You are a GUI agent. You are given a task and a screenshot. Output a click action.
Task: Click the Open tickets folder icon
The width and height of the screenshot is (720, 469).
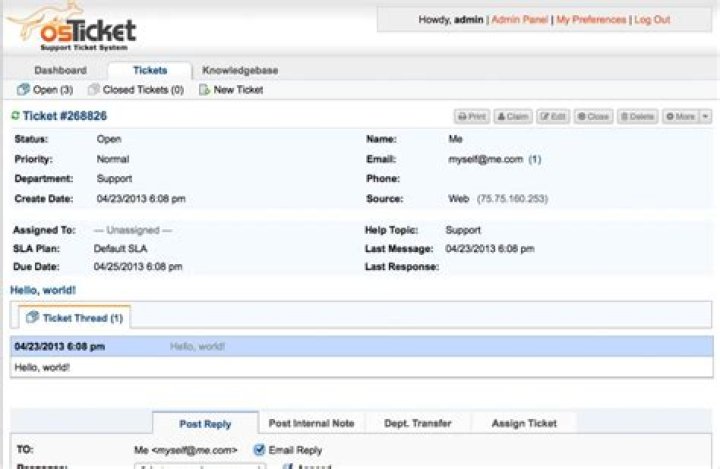pyautogui.click(x=23, y=89)
